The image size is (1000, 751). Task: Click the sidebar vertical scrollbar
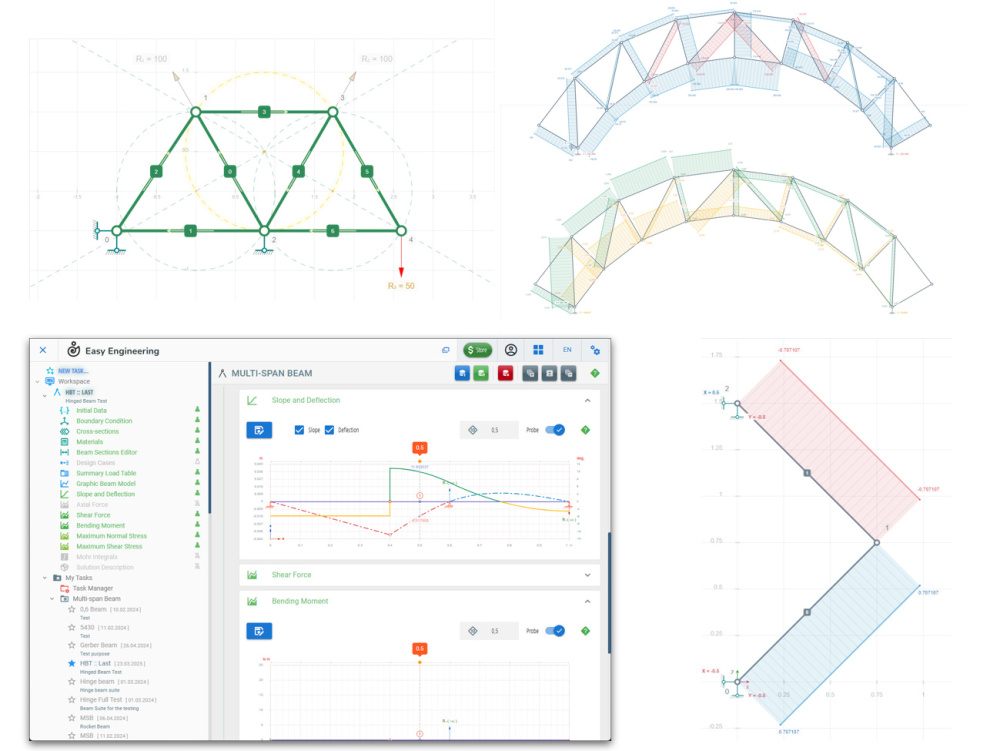[x=209, y=440]
